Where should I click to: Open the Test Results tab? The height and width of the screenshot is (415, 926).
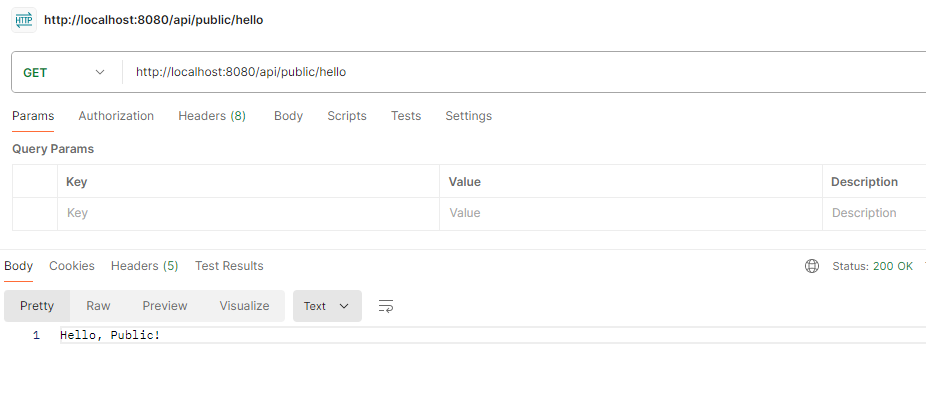[229, 266]
